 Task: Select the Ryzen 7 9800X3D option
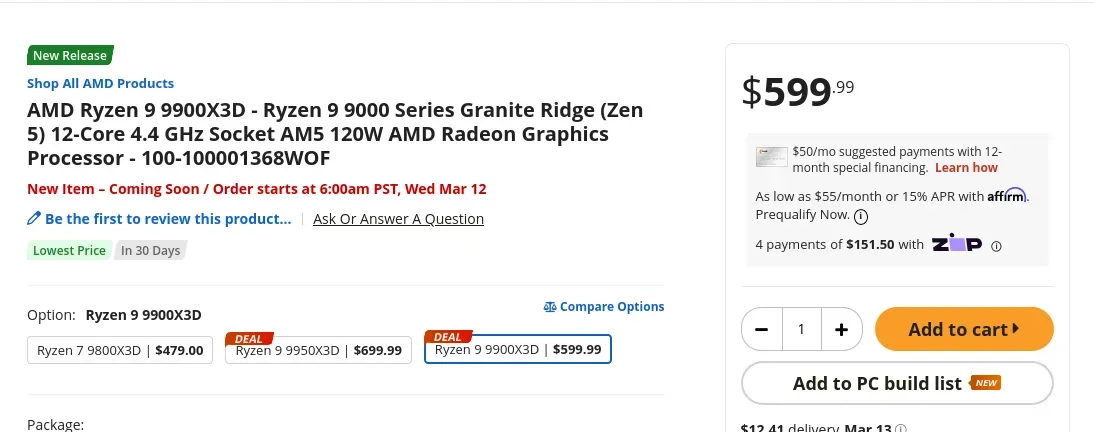click(120, 350)
